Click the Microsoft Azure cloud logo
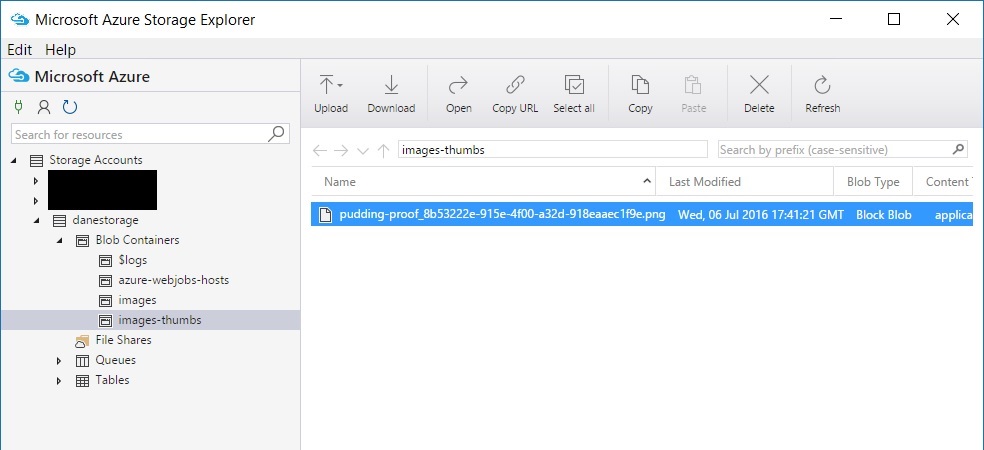This screenshot has height=450, width=984. pyautogui.click(x=18, y=77)
